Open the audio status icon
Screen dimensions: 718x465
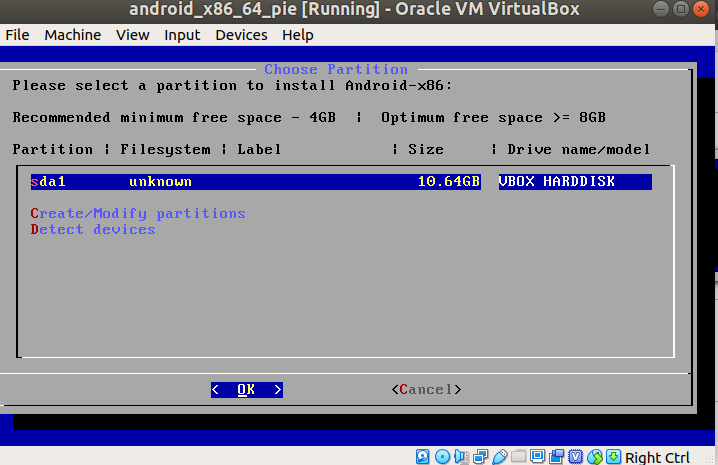pos(462,456)
